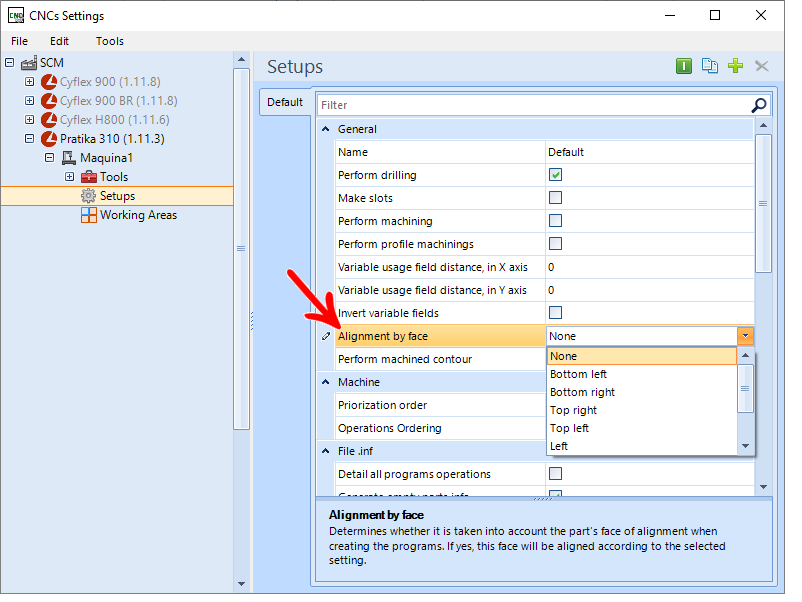The image size is (802, 602).
Task: Toggle the Perform drilling checkbox
Action: pos(555,174)
